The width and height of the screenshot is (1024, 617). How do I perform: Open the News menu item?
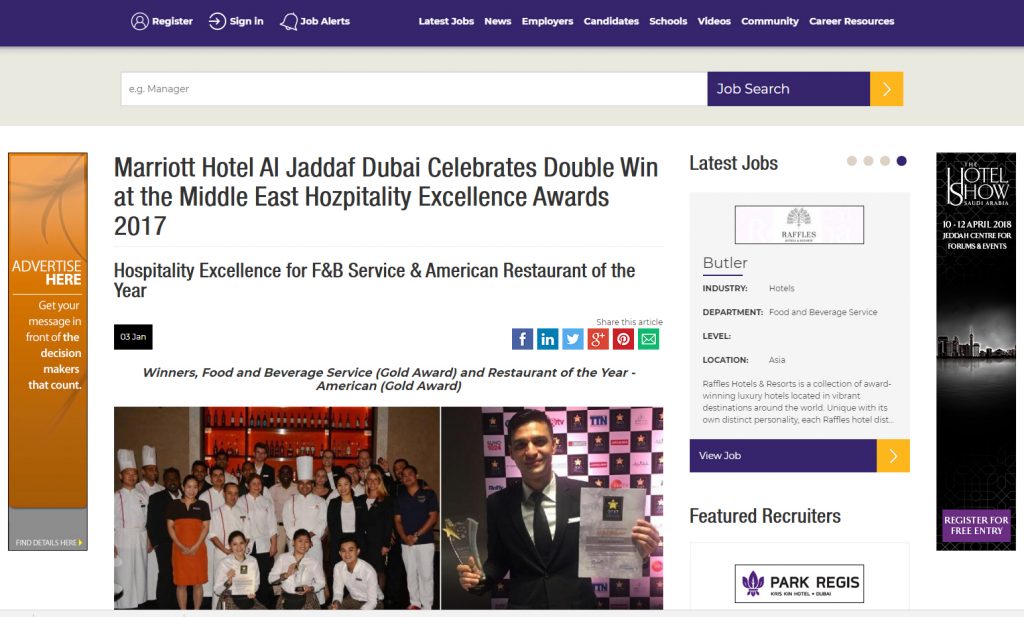click(498, 22)
